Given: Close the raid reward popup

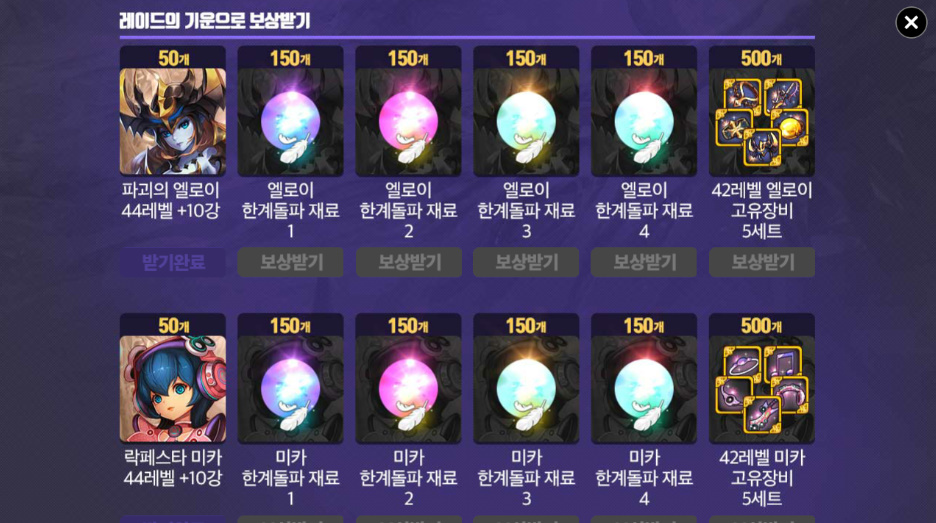Looking at the screenshot, I should pos(911,23).
